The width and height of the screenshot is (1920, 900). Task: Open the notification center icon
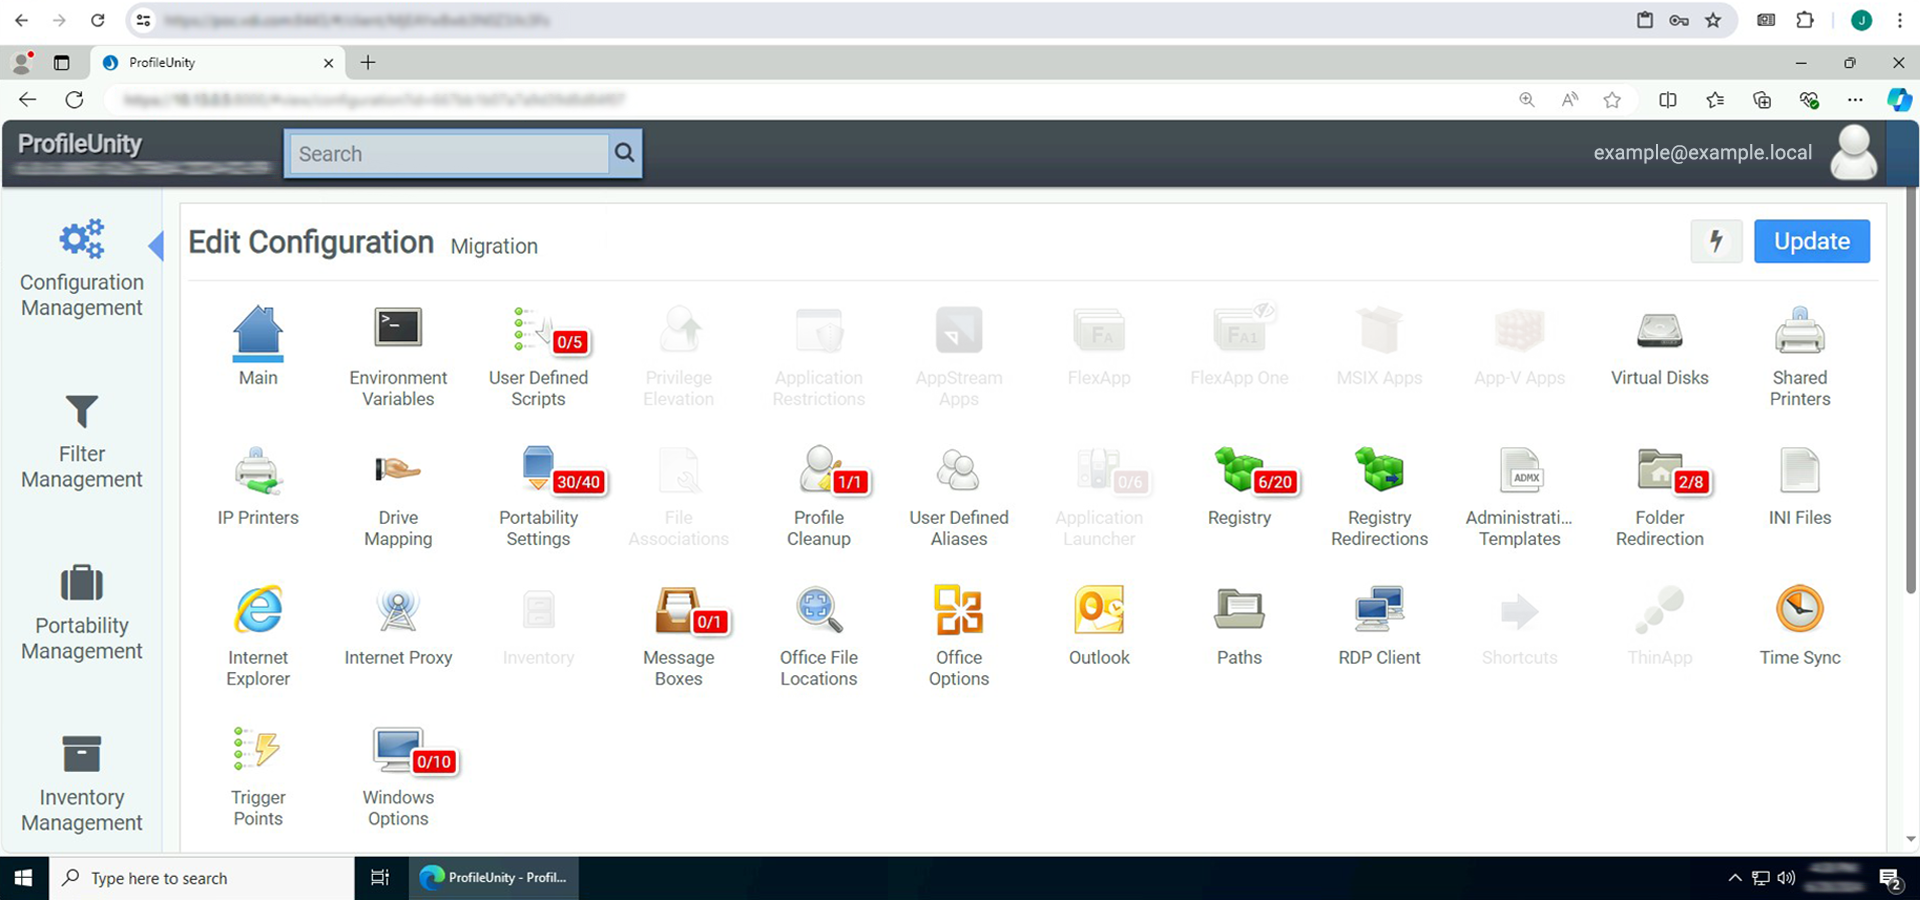[1890, 879]
